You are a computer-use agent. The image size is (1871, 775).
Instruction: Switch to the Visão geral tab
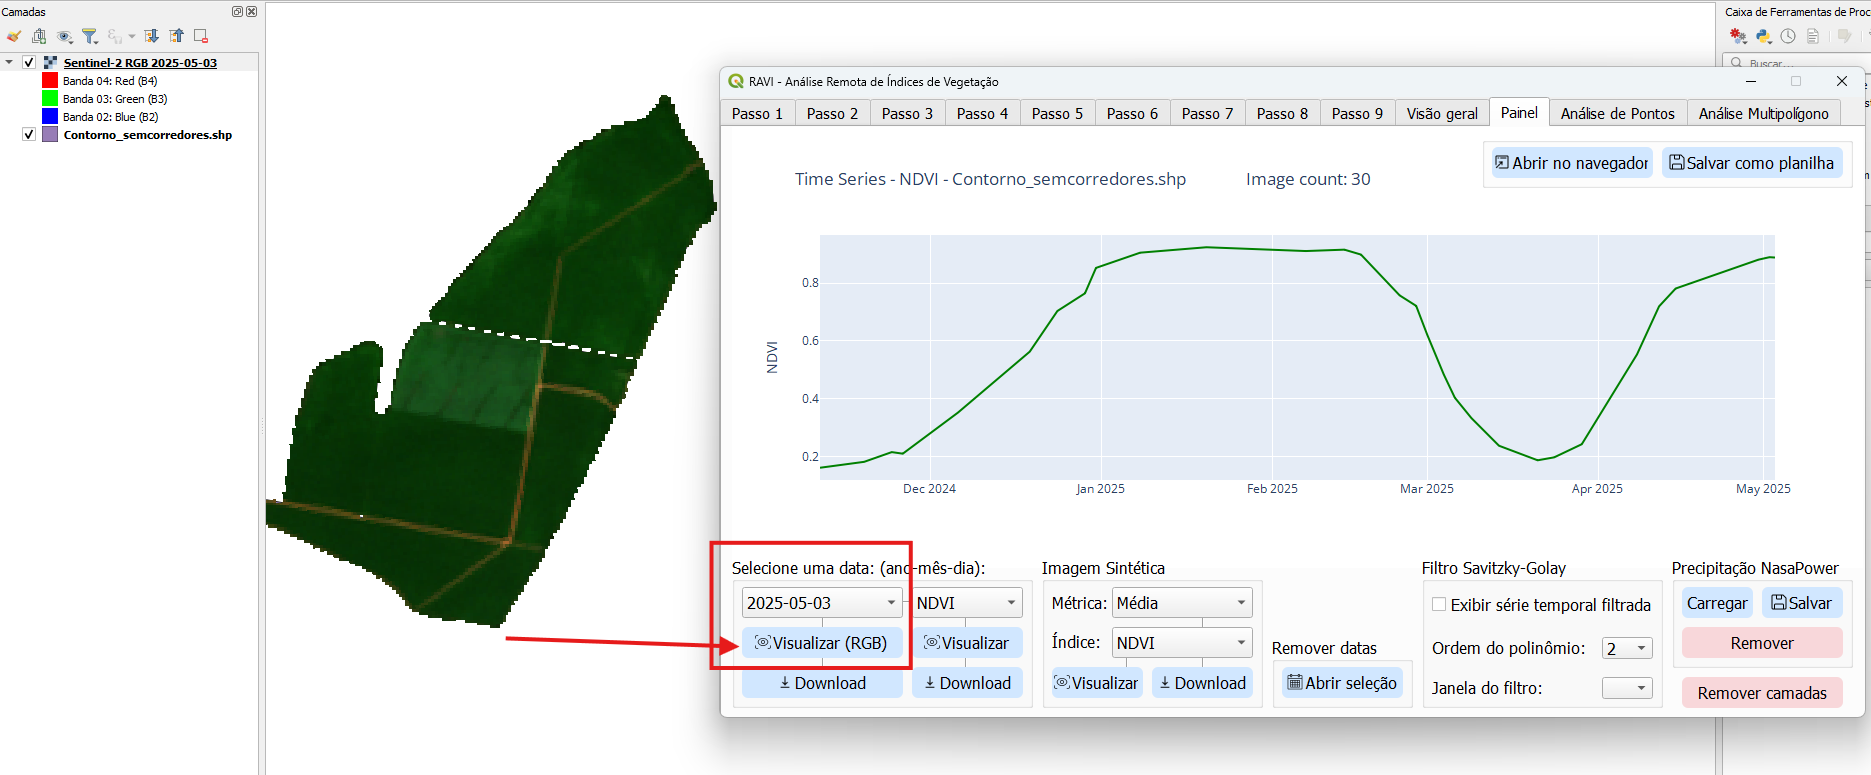pyautogui.click(x=1441, y=113)
